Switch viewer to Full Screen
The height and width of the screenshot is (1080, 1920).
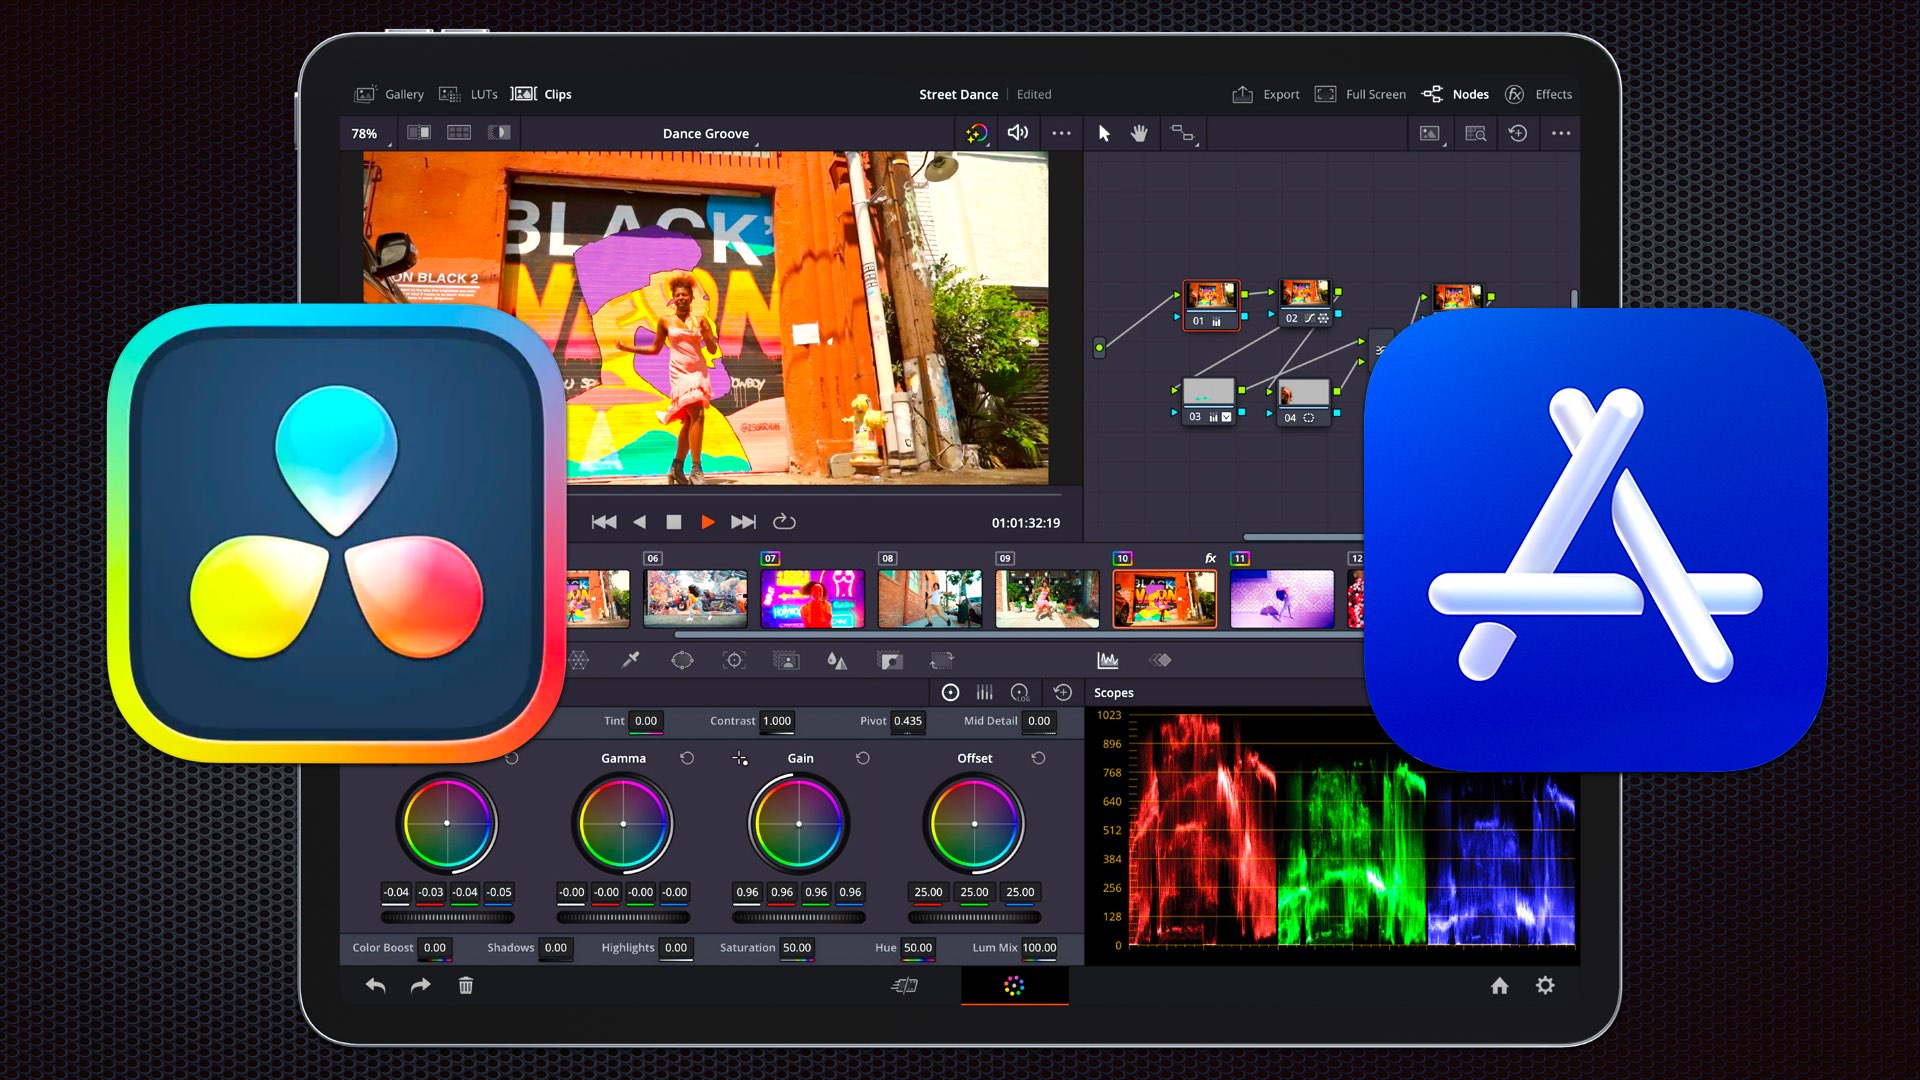[x=1360, y=94]
